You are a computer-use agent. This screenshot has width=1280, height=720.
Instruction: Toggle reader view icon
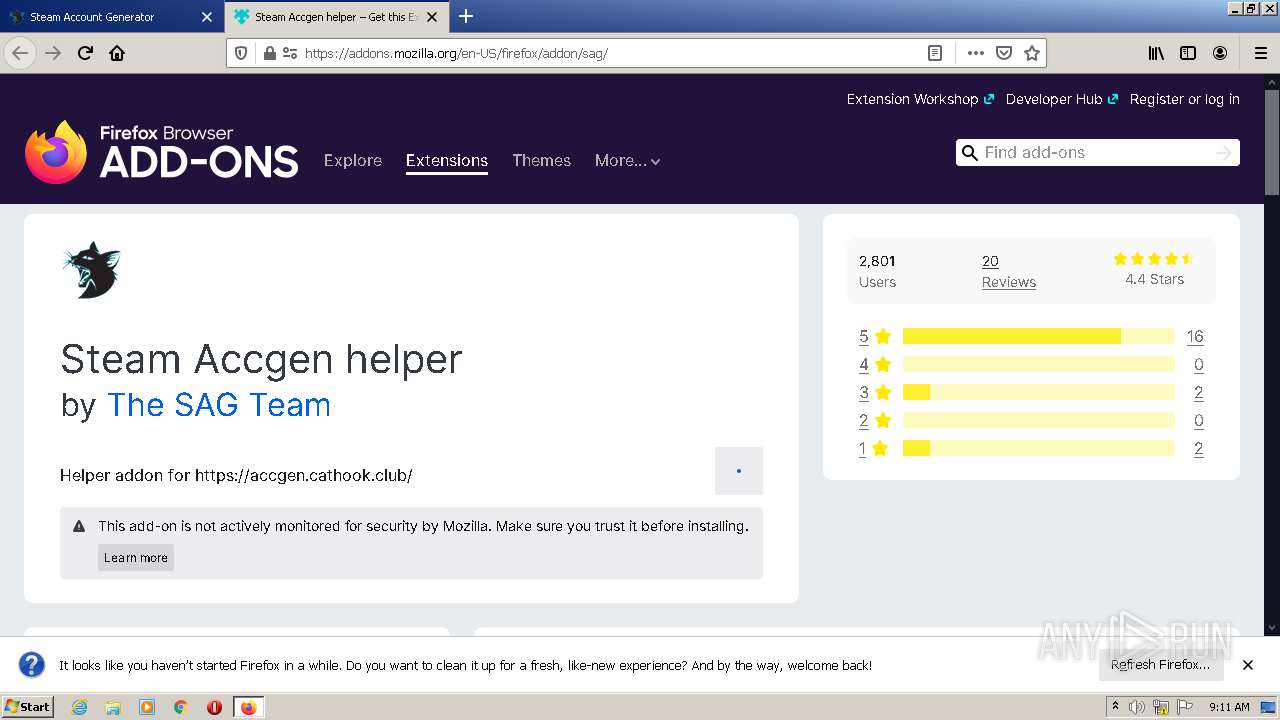(x=935, y=53)
